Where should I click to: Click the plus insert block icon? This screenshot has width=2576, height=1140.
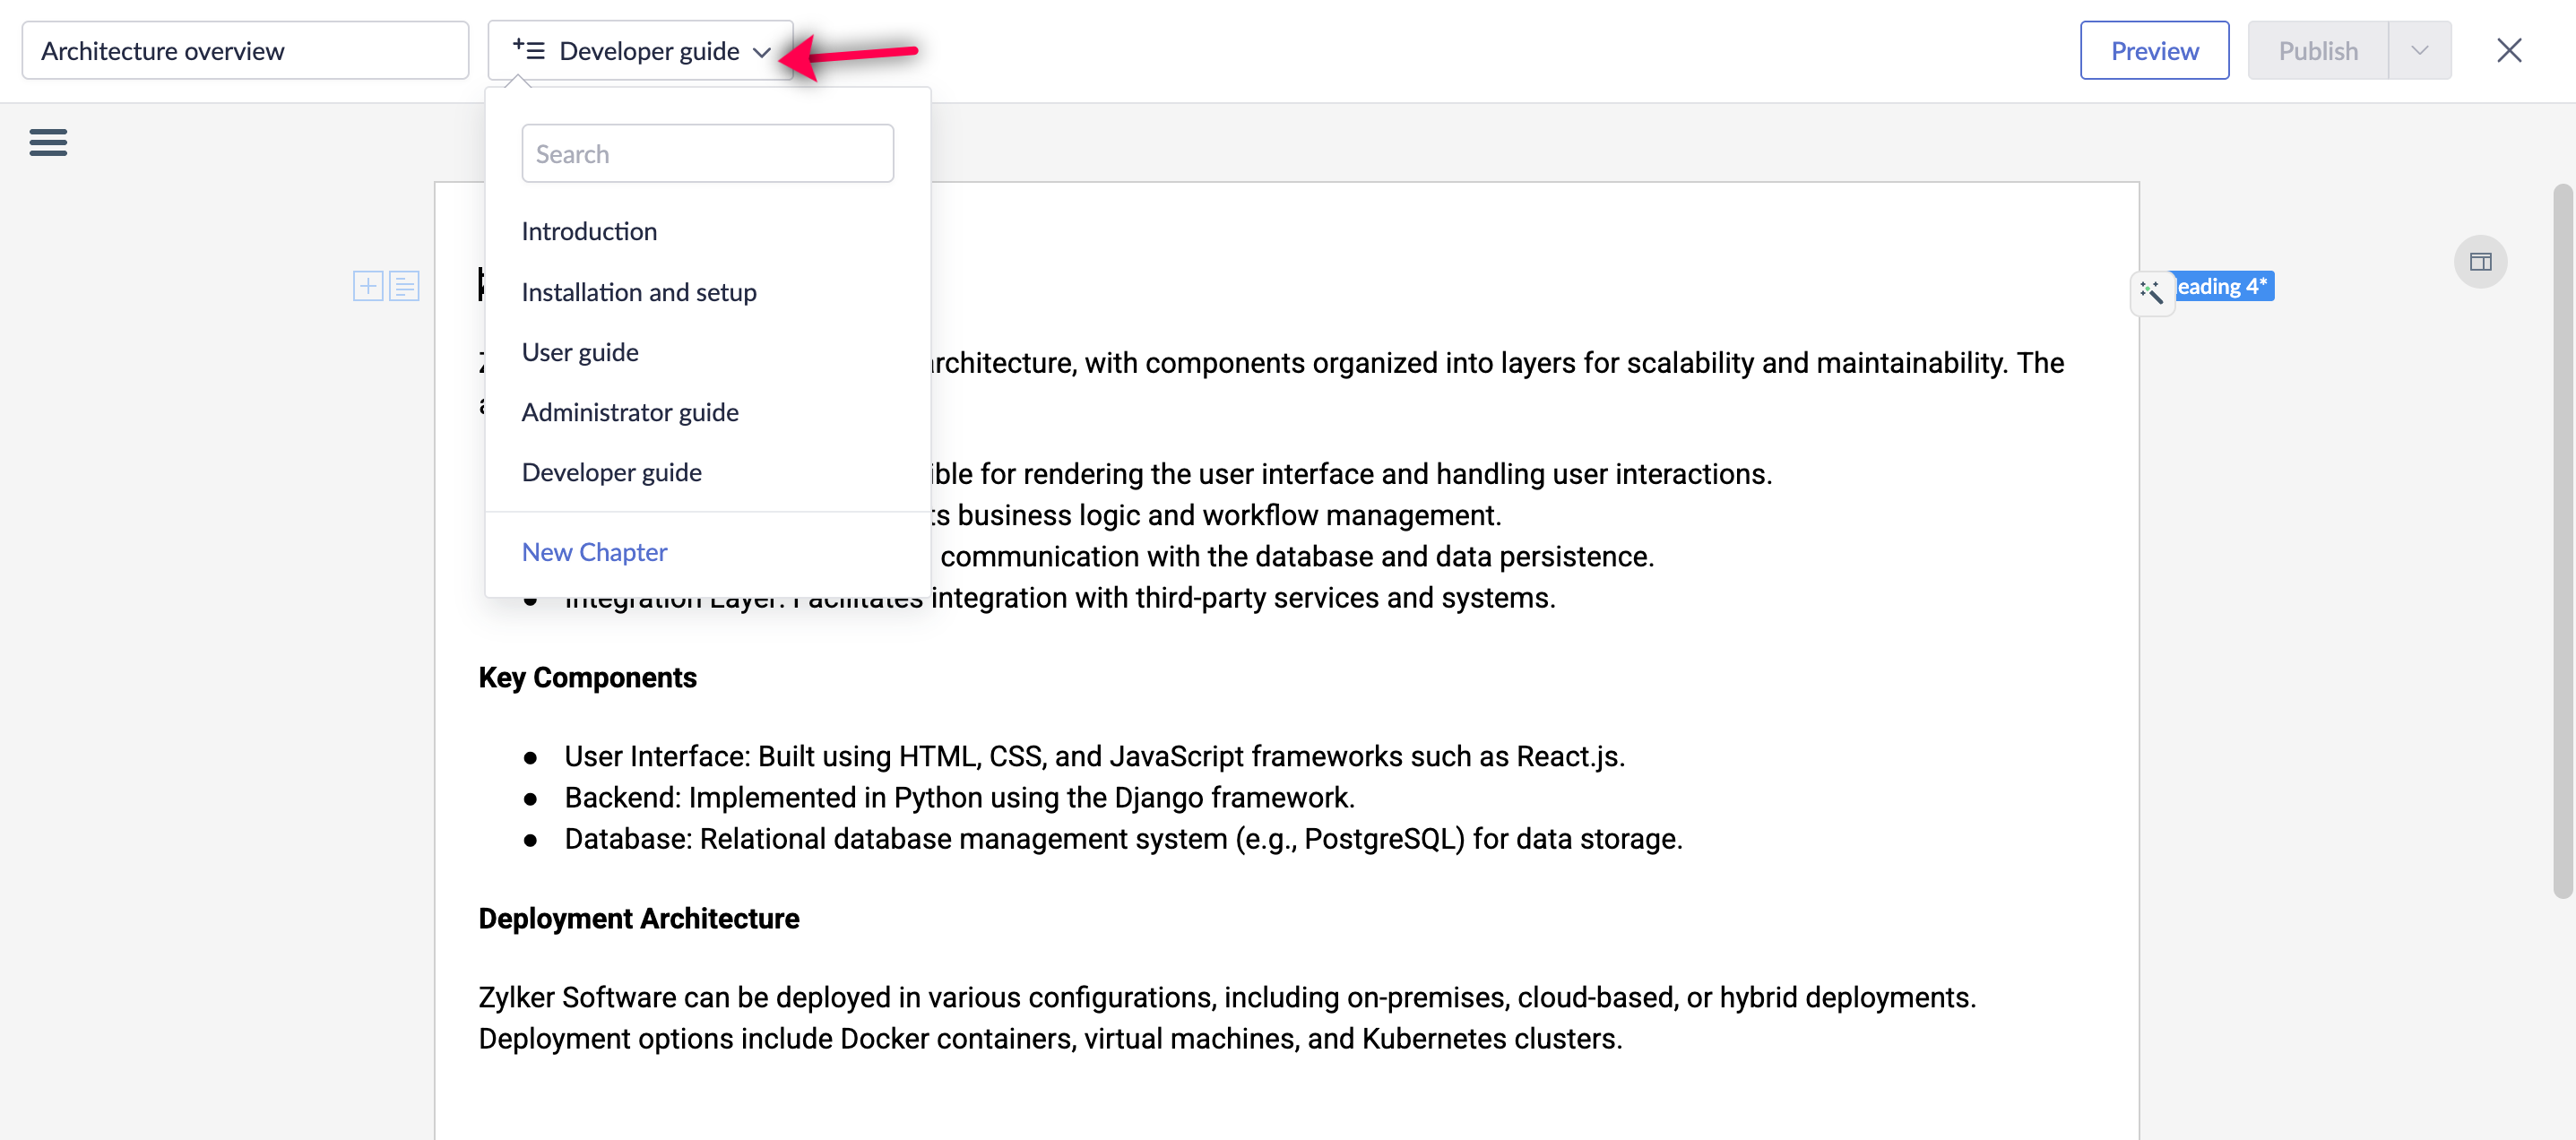point(368,286)
